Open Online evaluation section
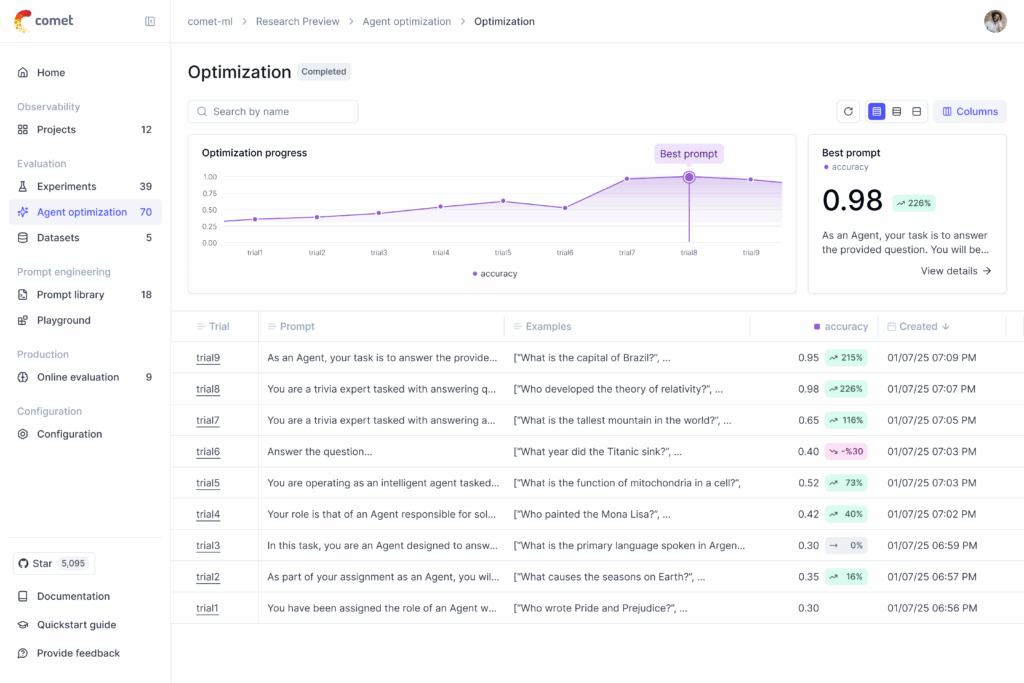 tap(77, 378)
